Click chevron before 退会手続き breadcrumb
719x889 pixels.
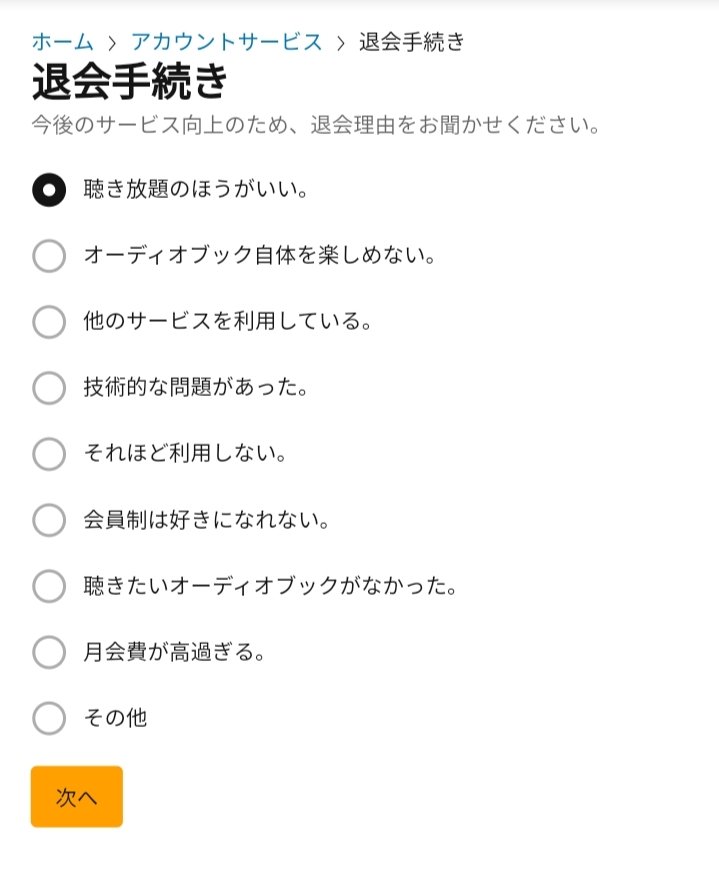point(341,43)
